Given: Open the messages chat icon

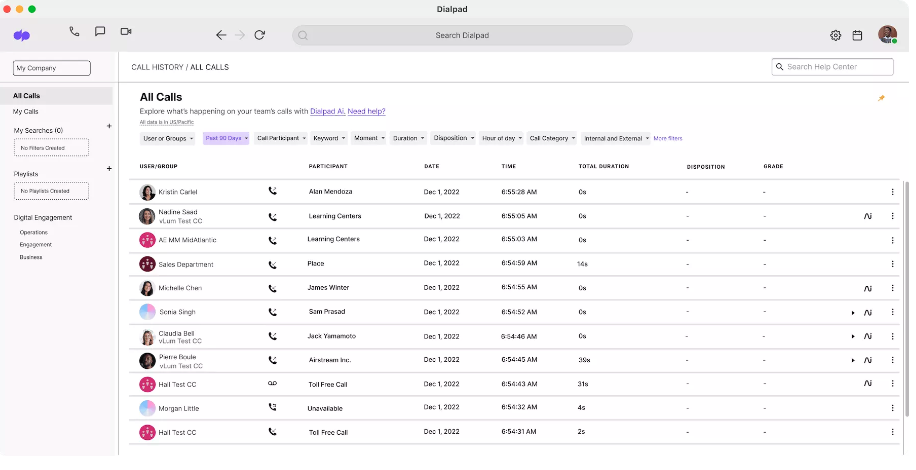Looking at the screenshot, I should coord(100,32).
